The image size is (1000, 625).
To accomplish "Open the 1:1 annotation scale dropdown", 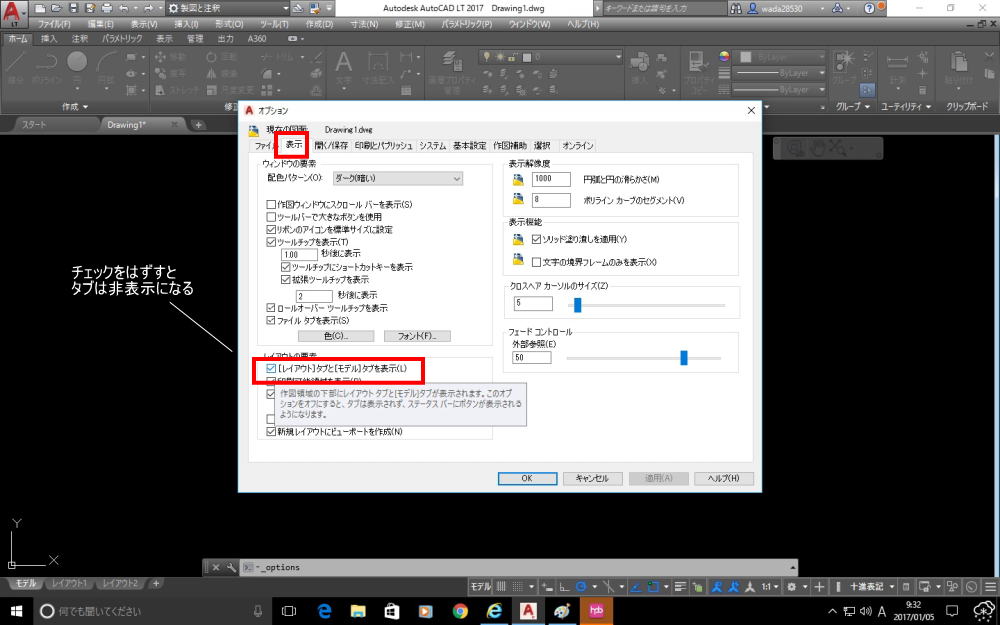I will 769,586.
